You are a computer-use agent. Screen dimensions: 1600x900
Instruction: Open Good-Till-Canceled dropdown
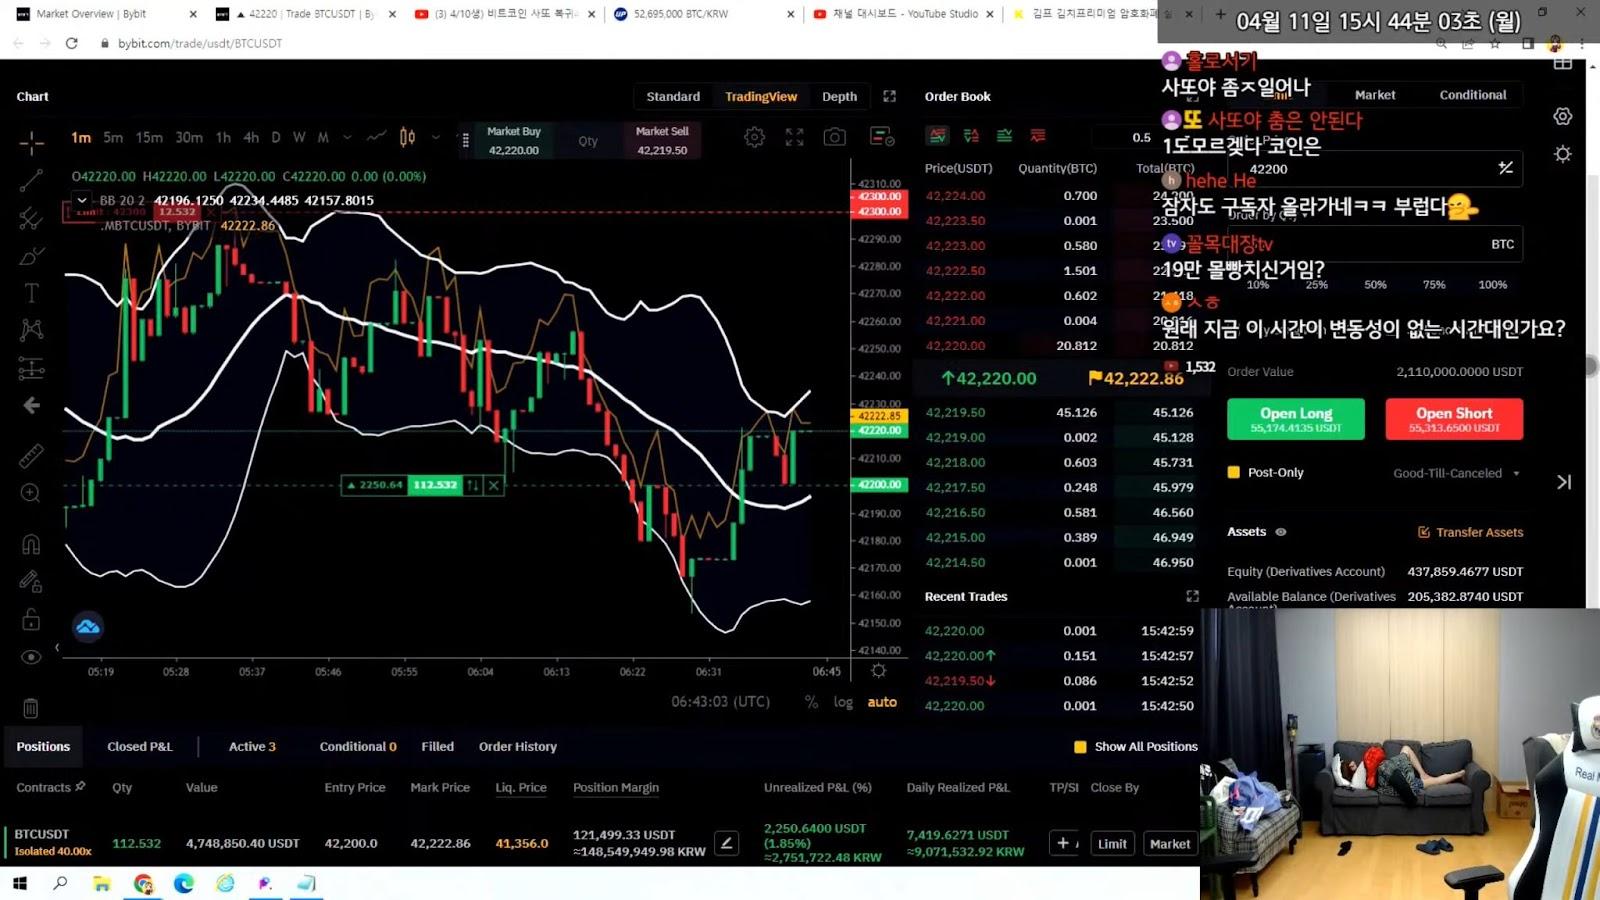tap(1456, 473)
